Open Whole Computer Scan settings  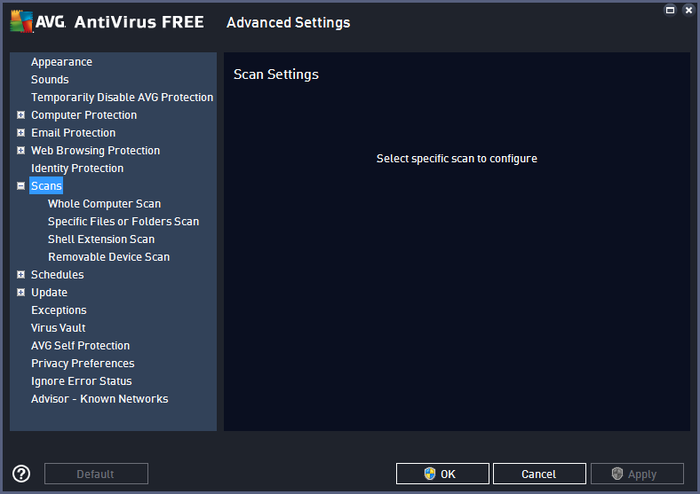(104, 204)
